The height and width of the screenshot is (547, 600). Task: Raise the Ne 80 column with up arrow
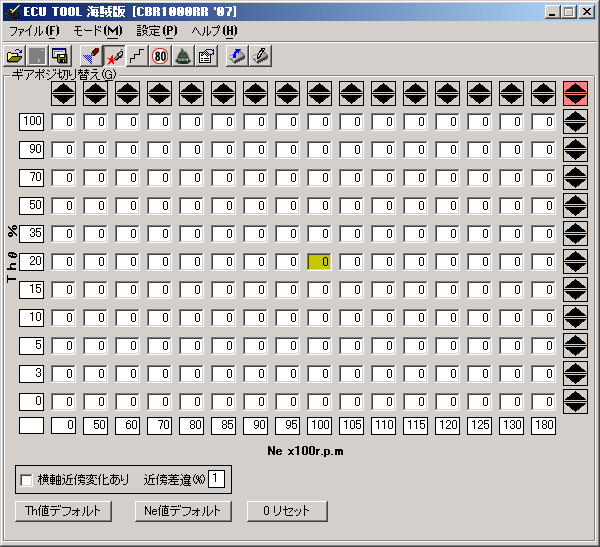click(191, 88)
